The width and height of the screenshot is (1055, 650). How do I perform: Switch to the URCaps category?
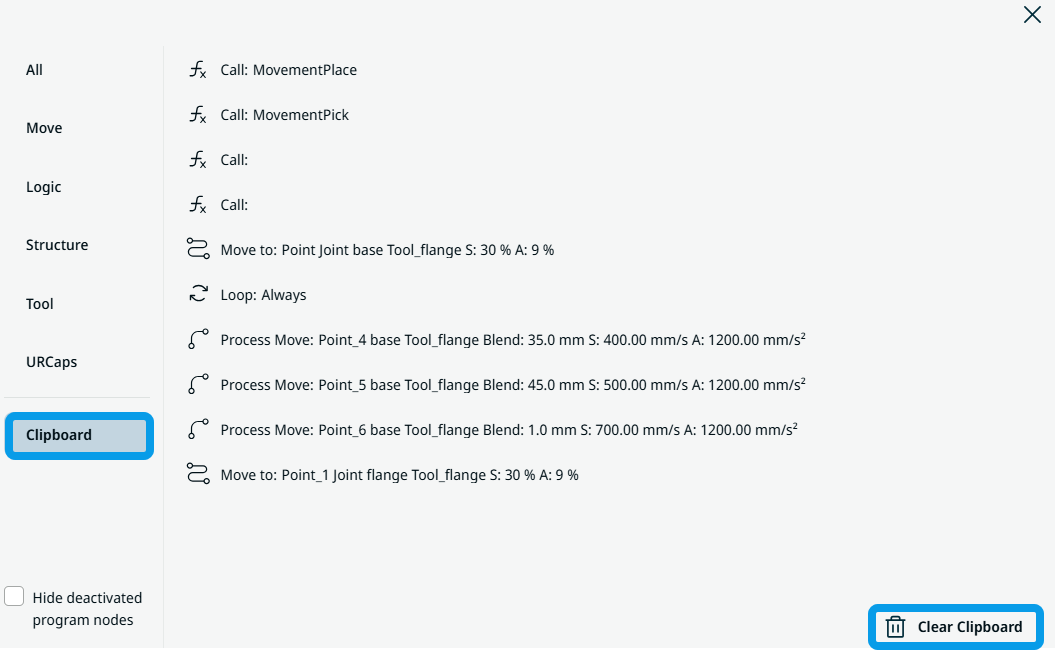[51, 362]
